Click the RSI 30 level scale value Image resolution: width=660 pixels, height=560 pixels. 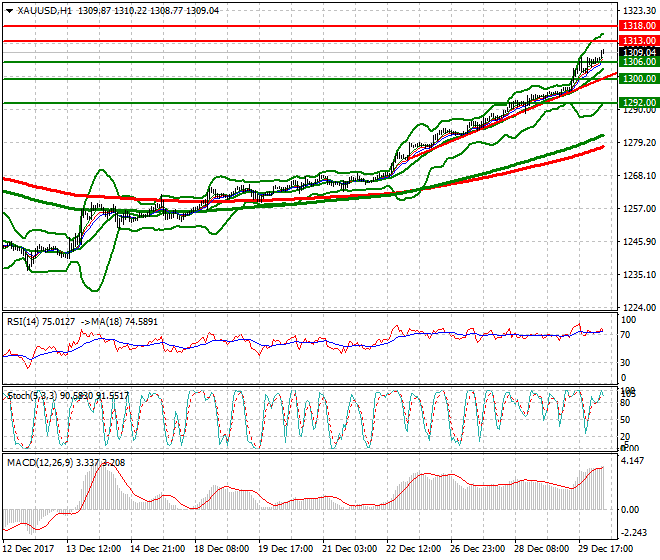click(626, 363)
